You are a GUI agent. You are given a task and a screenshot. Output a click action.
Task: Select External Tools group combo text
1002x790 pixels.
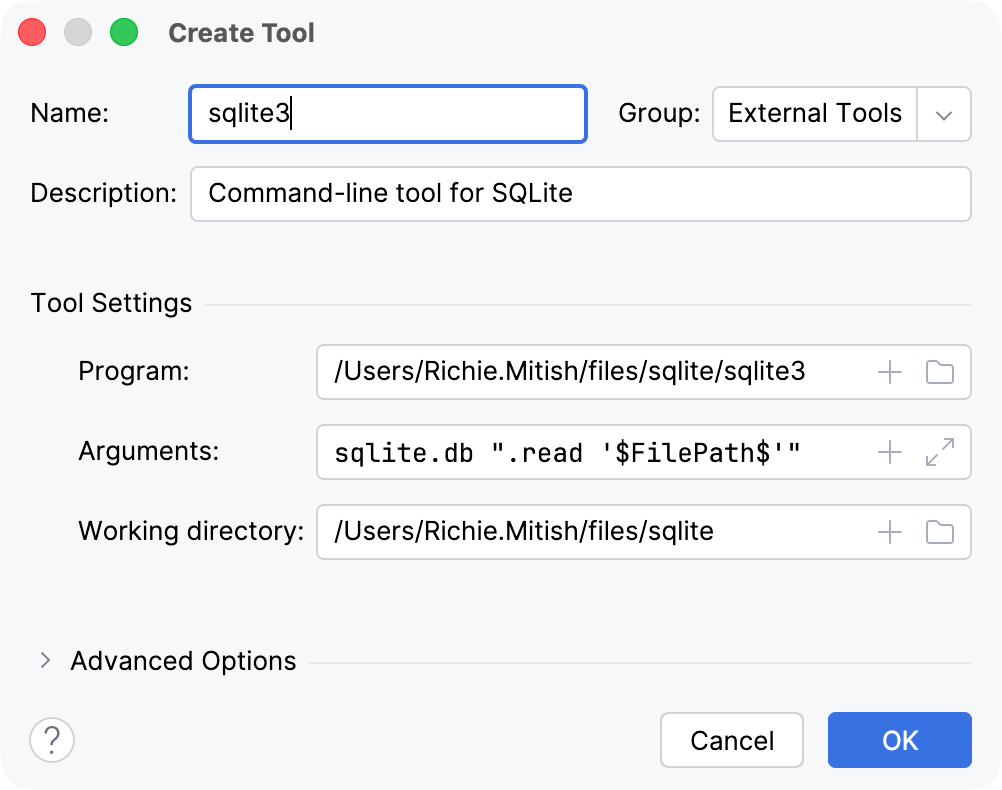coord(815,114)
